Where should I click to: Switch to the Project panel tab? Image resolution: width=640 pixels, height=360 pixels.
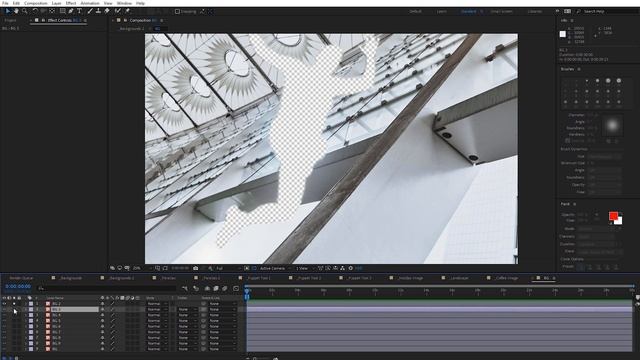click(11, 20)
